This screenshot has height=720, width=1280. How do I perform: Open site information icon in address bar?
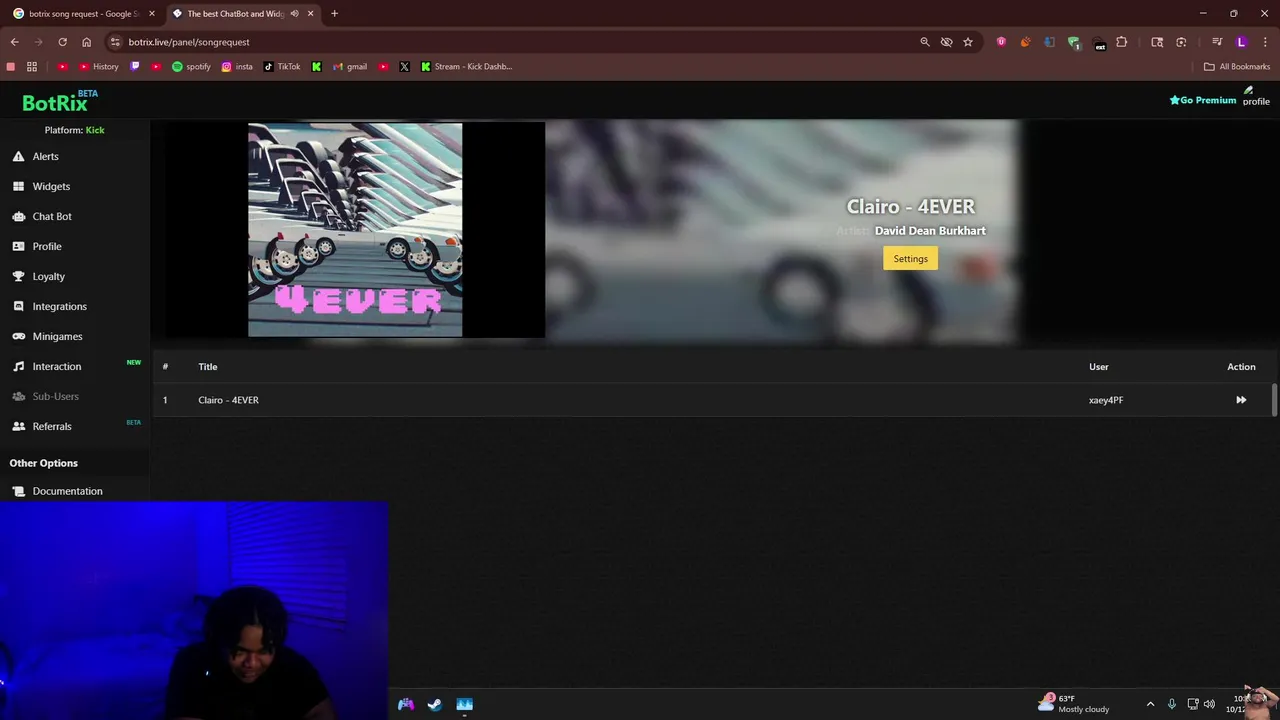[115, 42]
